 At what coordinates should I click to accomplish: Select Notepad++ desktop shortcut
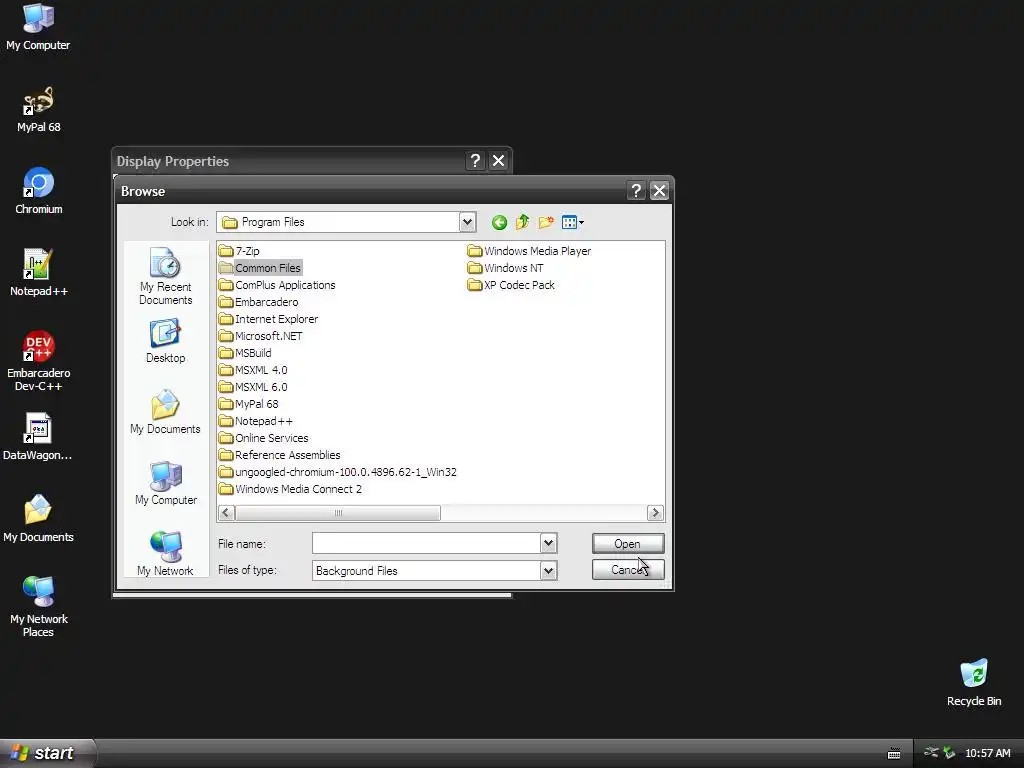coord(38,273)
